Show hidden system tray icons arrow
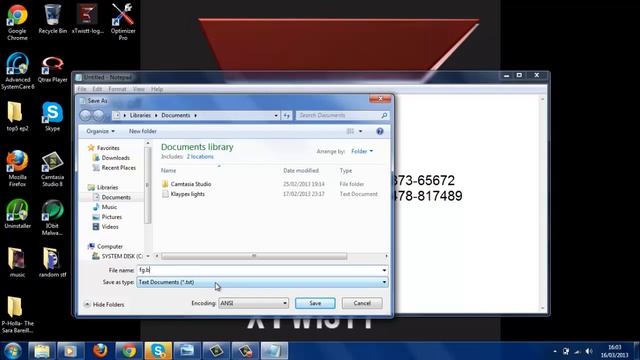The width and height of the screenshot is (640, 360). point(555,351)
